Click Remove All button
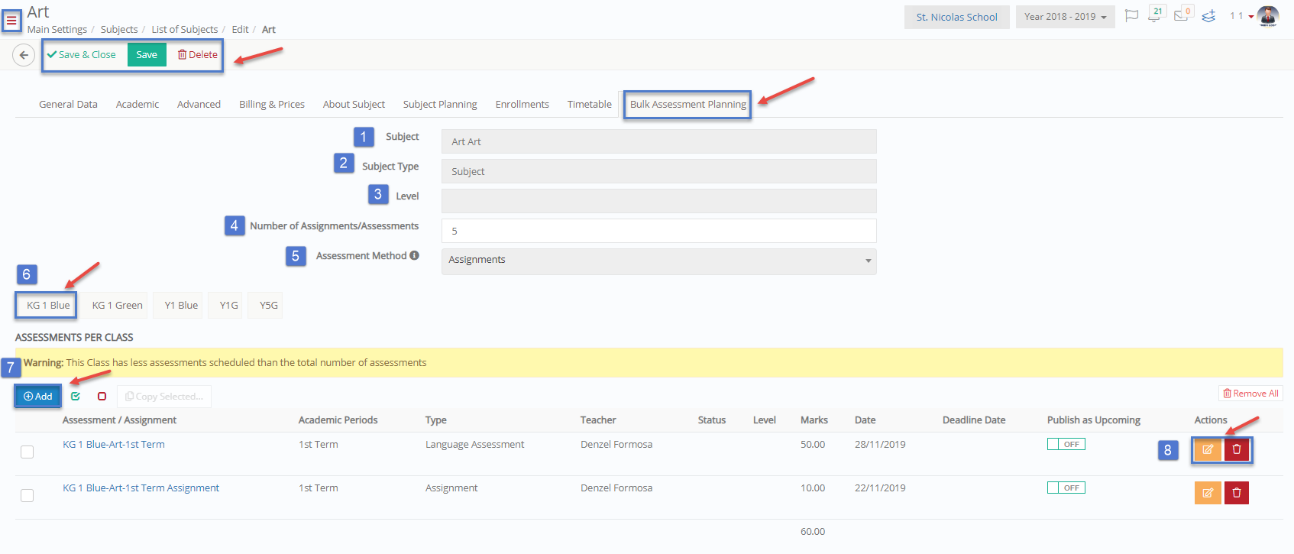This screenshot has height=554, width=1294. pyautogui.click(x=1251, y=394)
